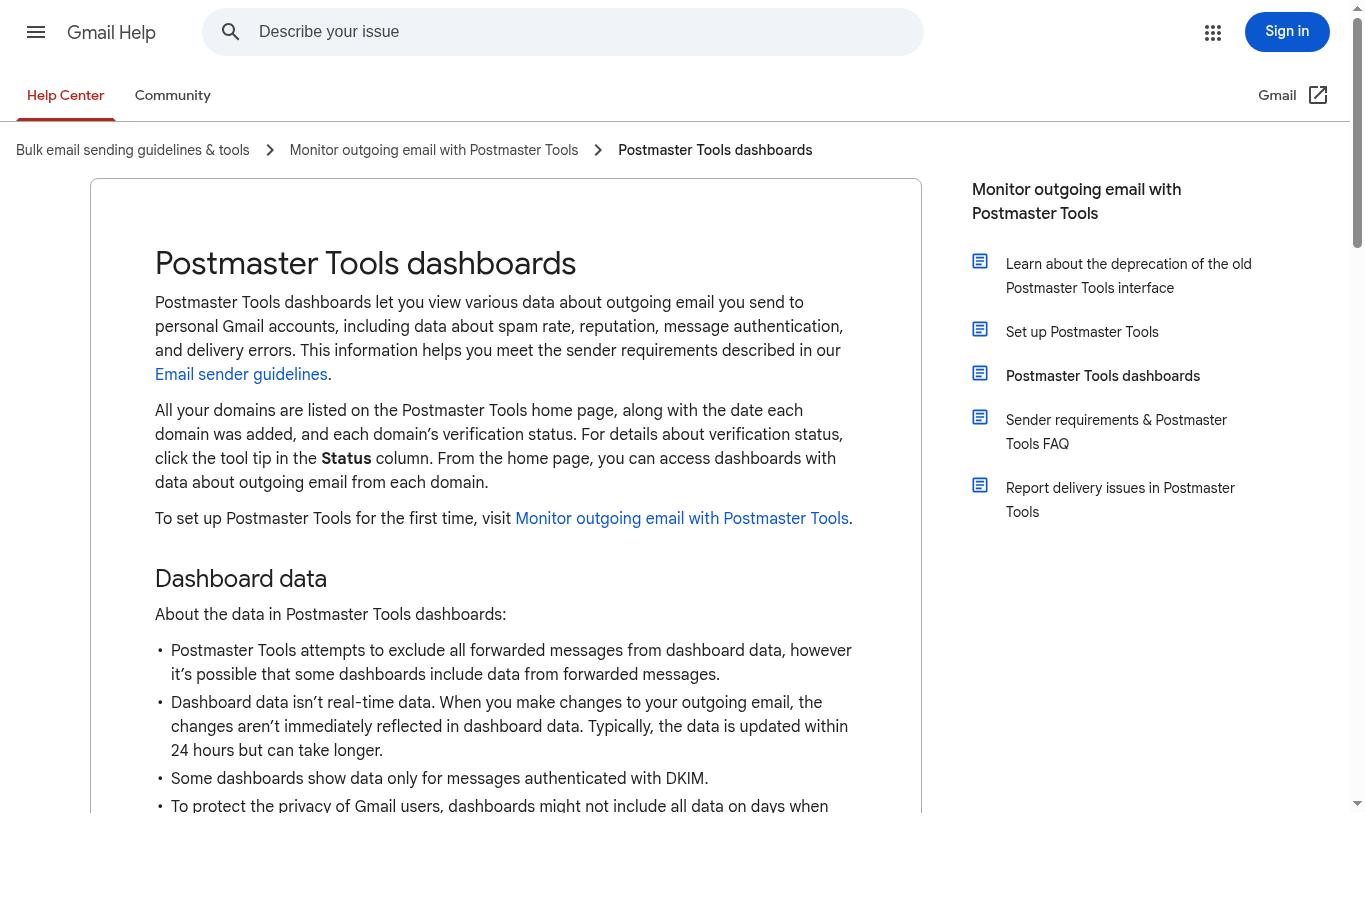
Task: Open the Gmail link in header
Action: (1277, 95)
